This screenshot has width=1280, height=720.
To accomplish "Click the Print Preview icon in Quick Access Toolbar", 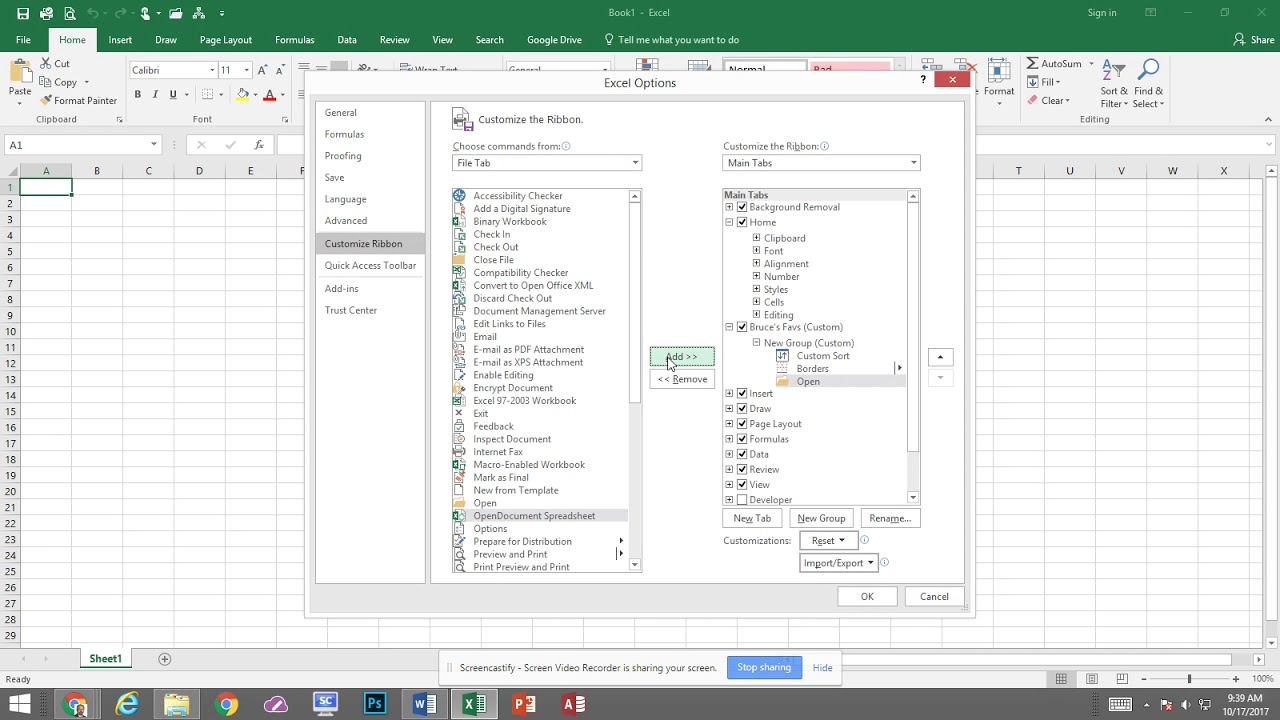I will pos(69,13).
